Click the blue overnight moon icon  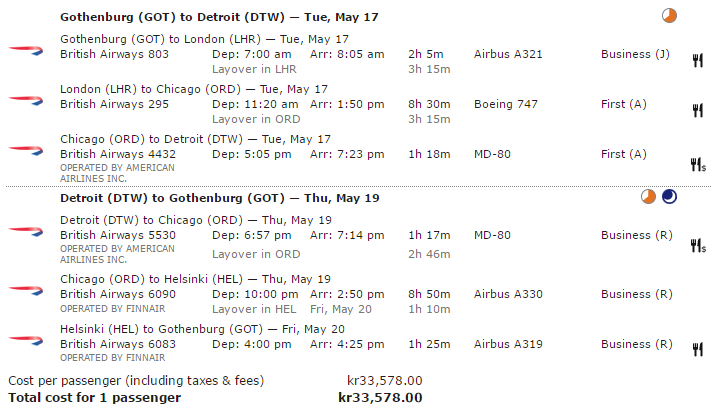pos(670,197)
